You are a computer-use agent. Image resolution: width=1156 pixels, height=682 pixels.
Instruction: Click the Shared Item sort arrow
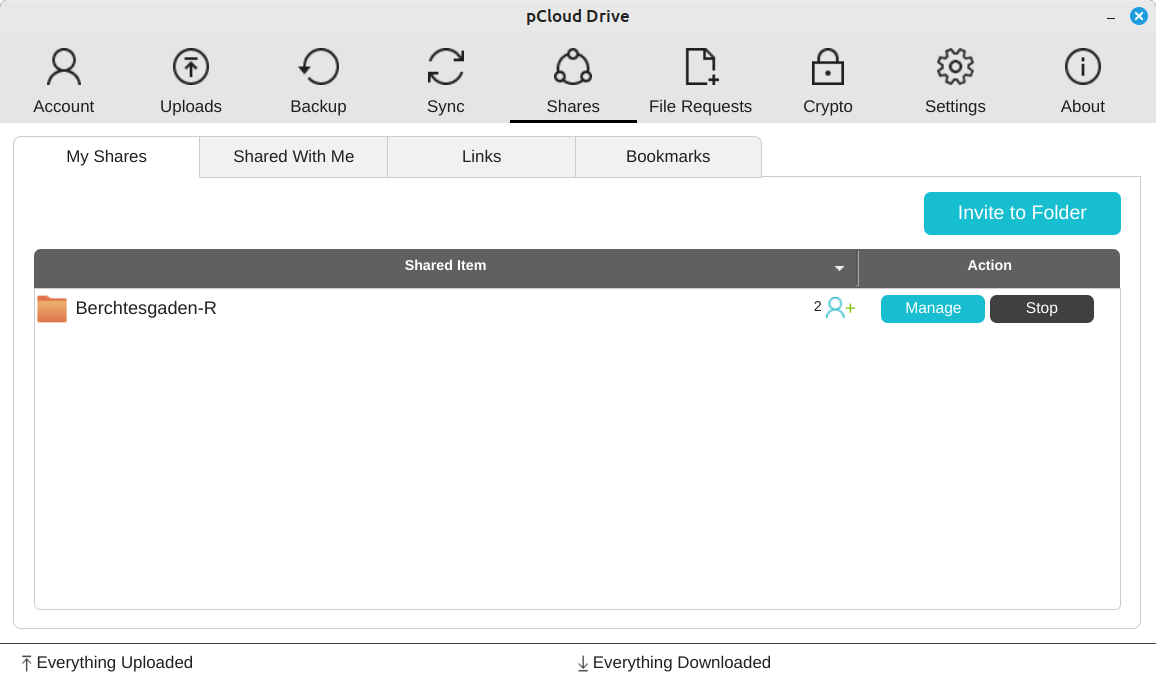[839, 268]
